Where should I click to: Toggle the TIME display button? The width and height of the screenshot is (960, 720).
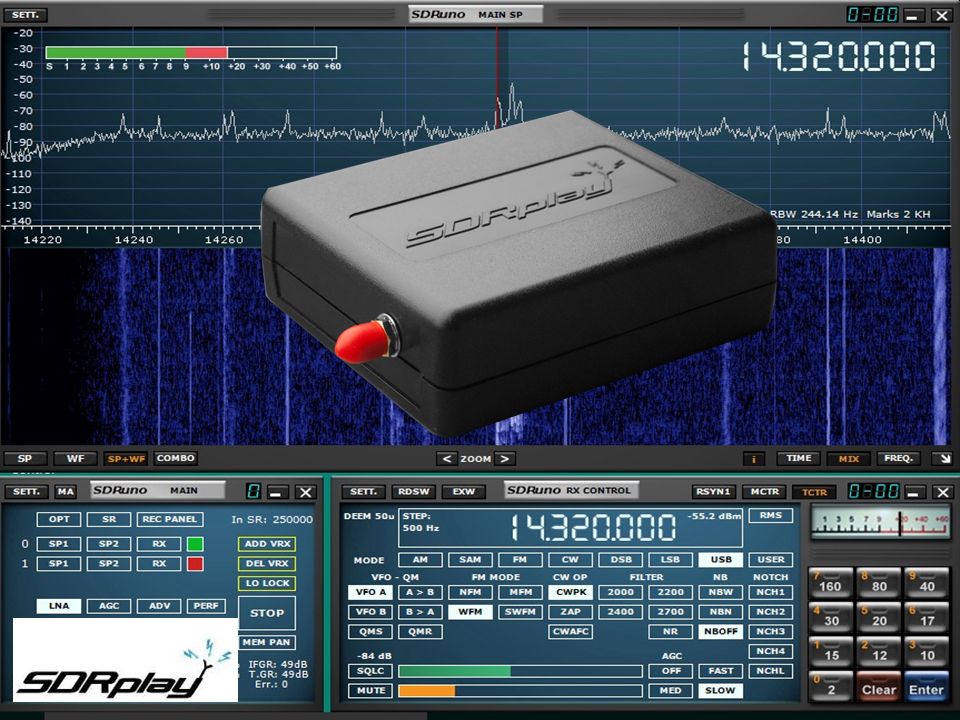[799, 459]
